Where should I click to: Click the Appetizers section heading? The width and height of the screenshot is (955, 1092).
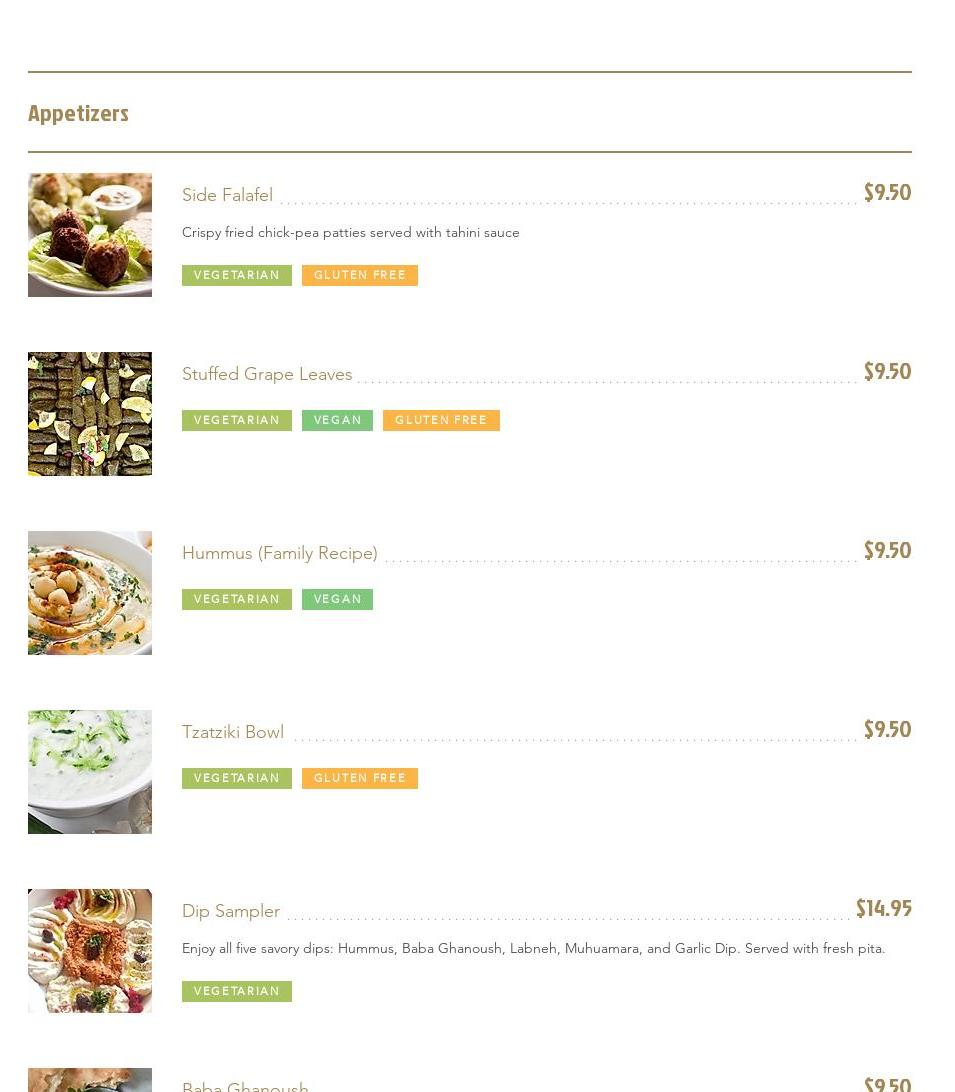coord(79,114)
